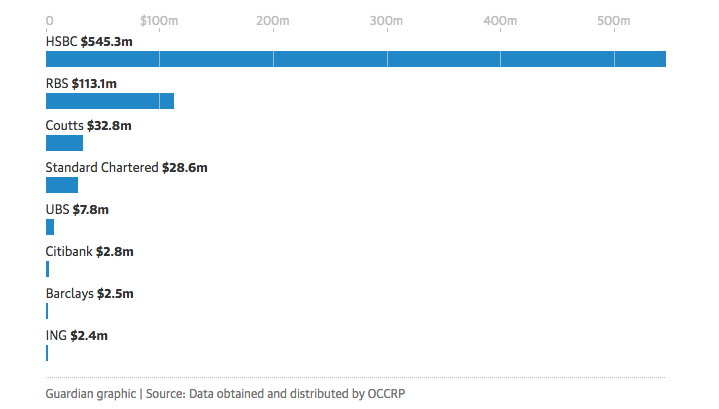Select the ING $2.4m label
This screenshot has width=719, height=409.
(x=76, y=336)
